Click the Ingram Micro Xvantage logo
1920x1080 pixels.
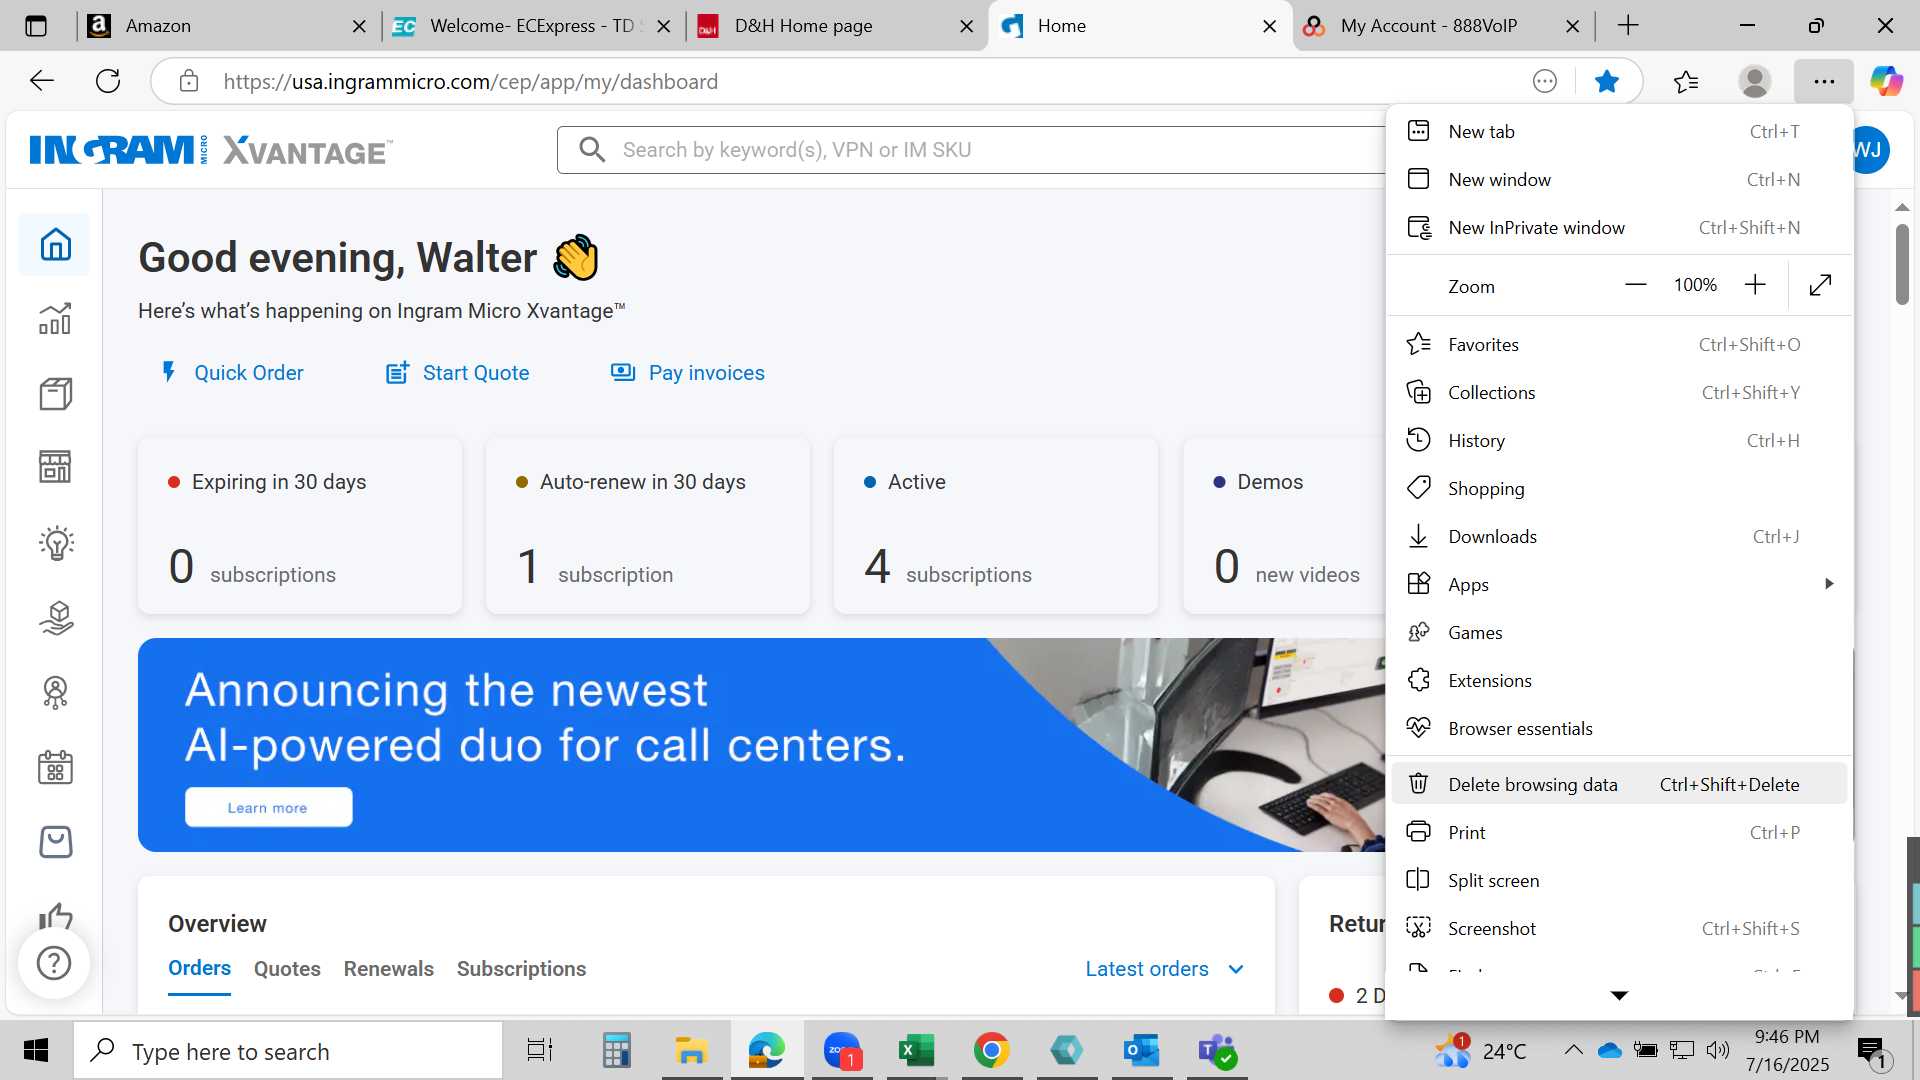point(211,150)
